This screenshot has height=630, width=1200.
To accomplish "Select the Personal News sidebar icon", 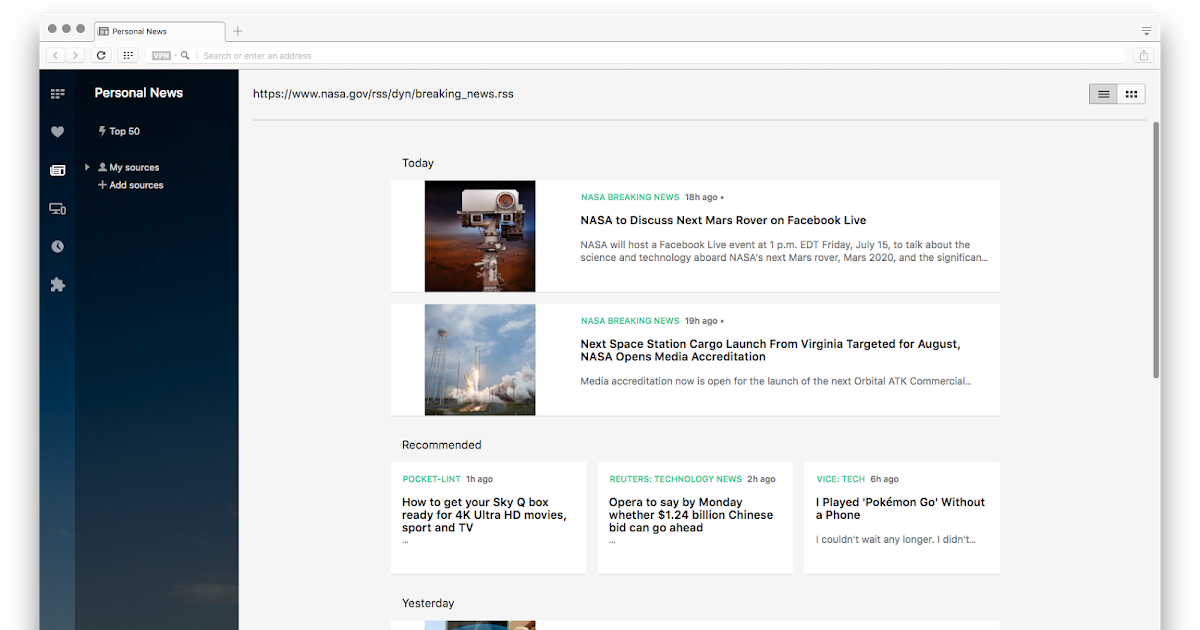I will pyautogui.click(x=57, y=170).
